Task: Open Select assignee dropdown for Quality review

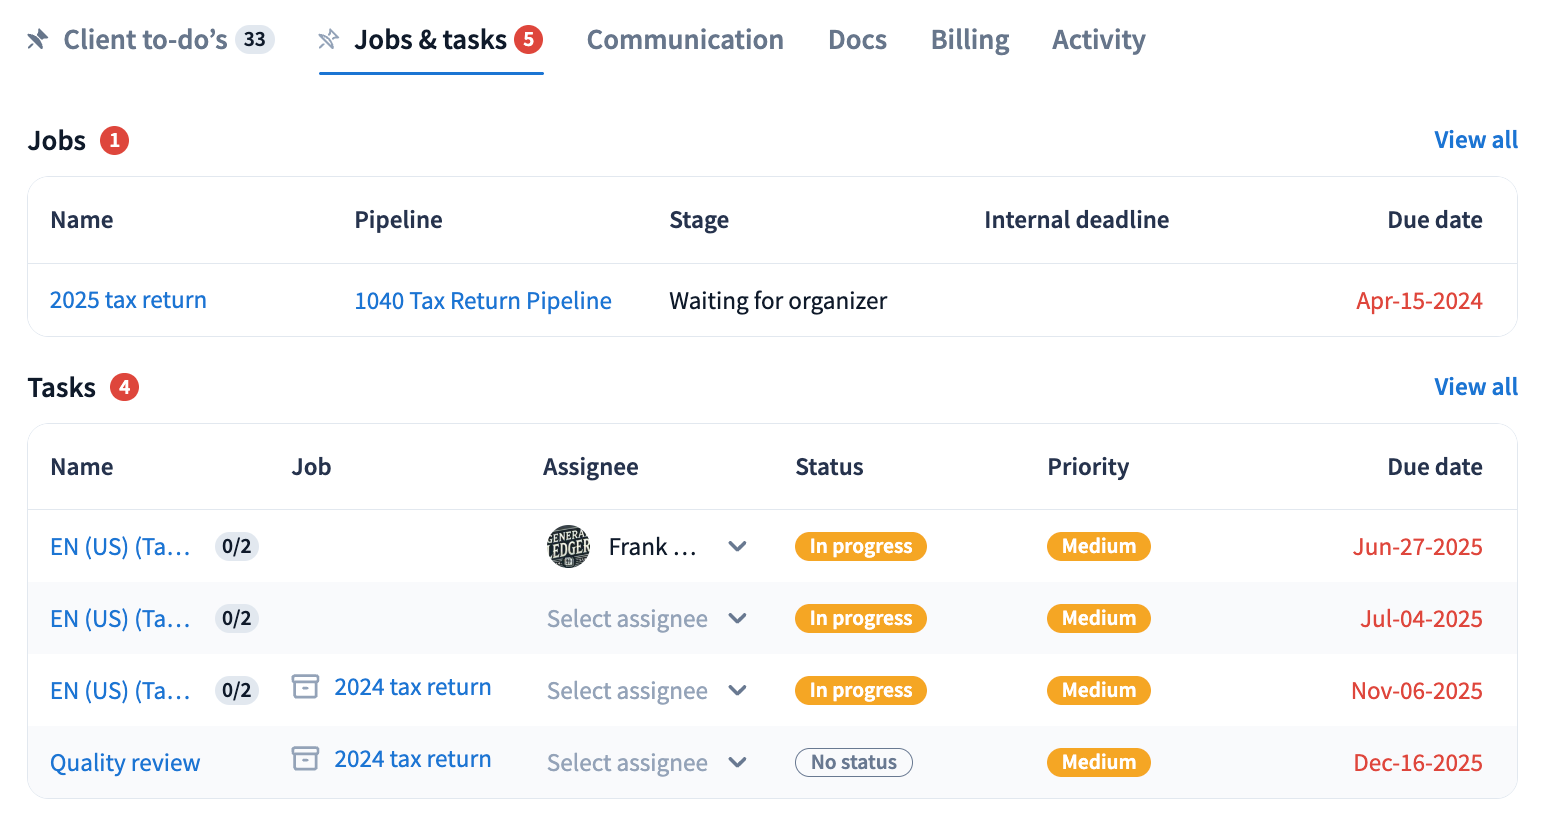Action: point(737,763)
